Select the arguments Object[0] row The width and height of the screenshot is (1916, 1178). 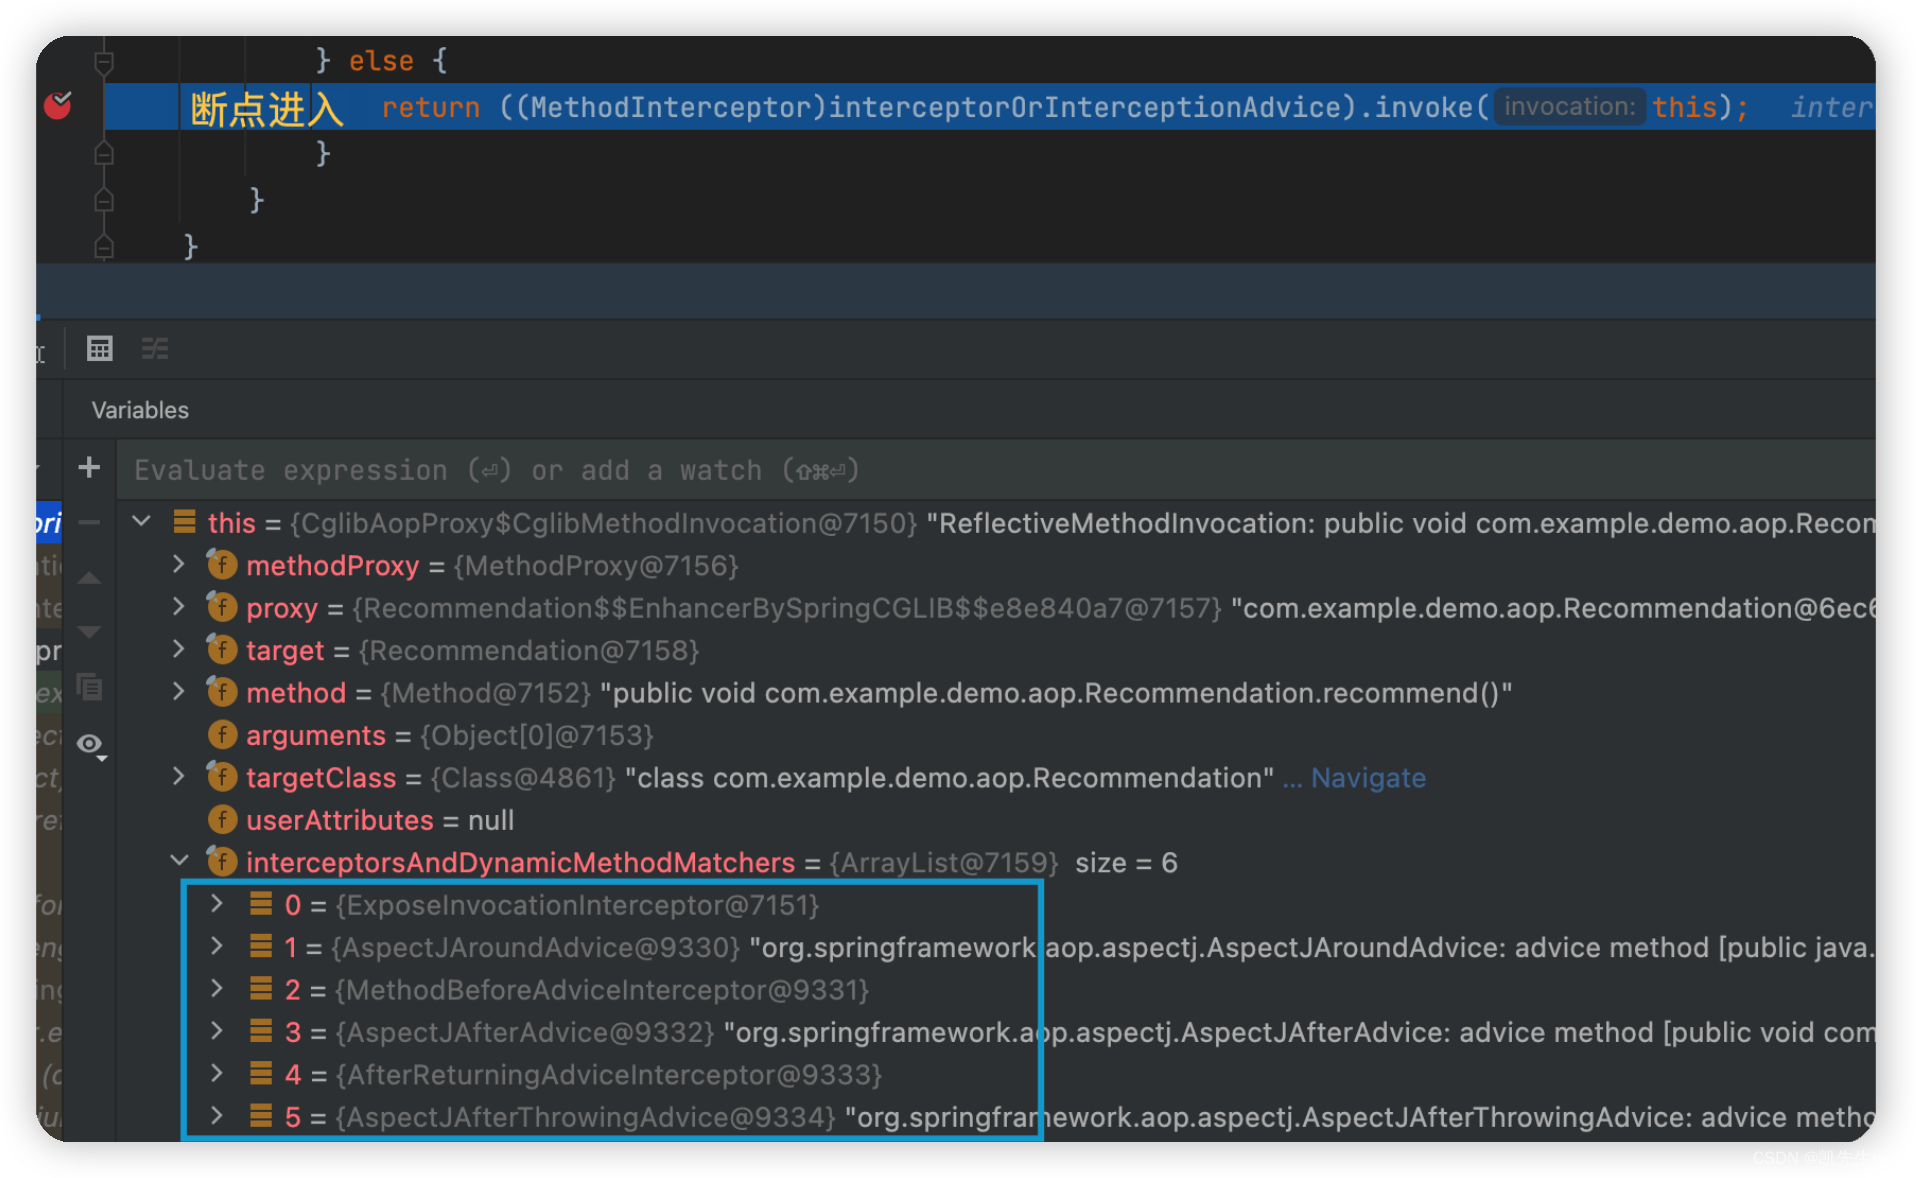click(x=995, y=735)
